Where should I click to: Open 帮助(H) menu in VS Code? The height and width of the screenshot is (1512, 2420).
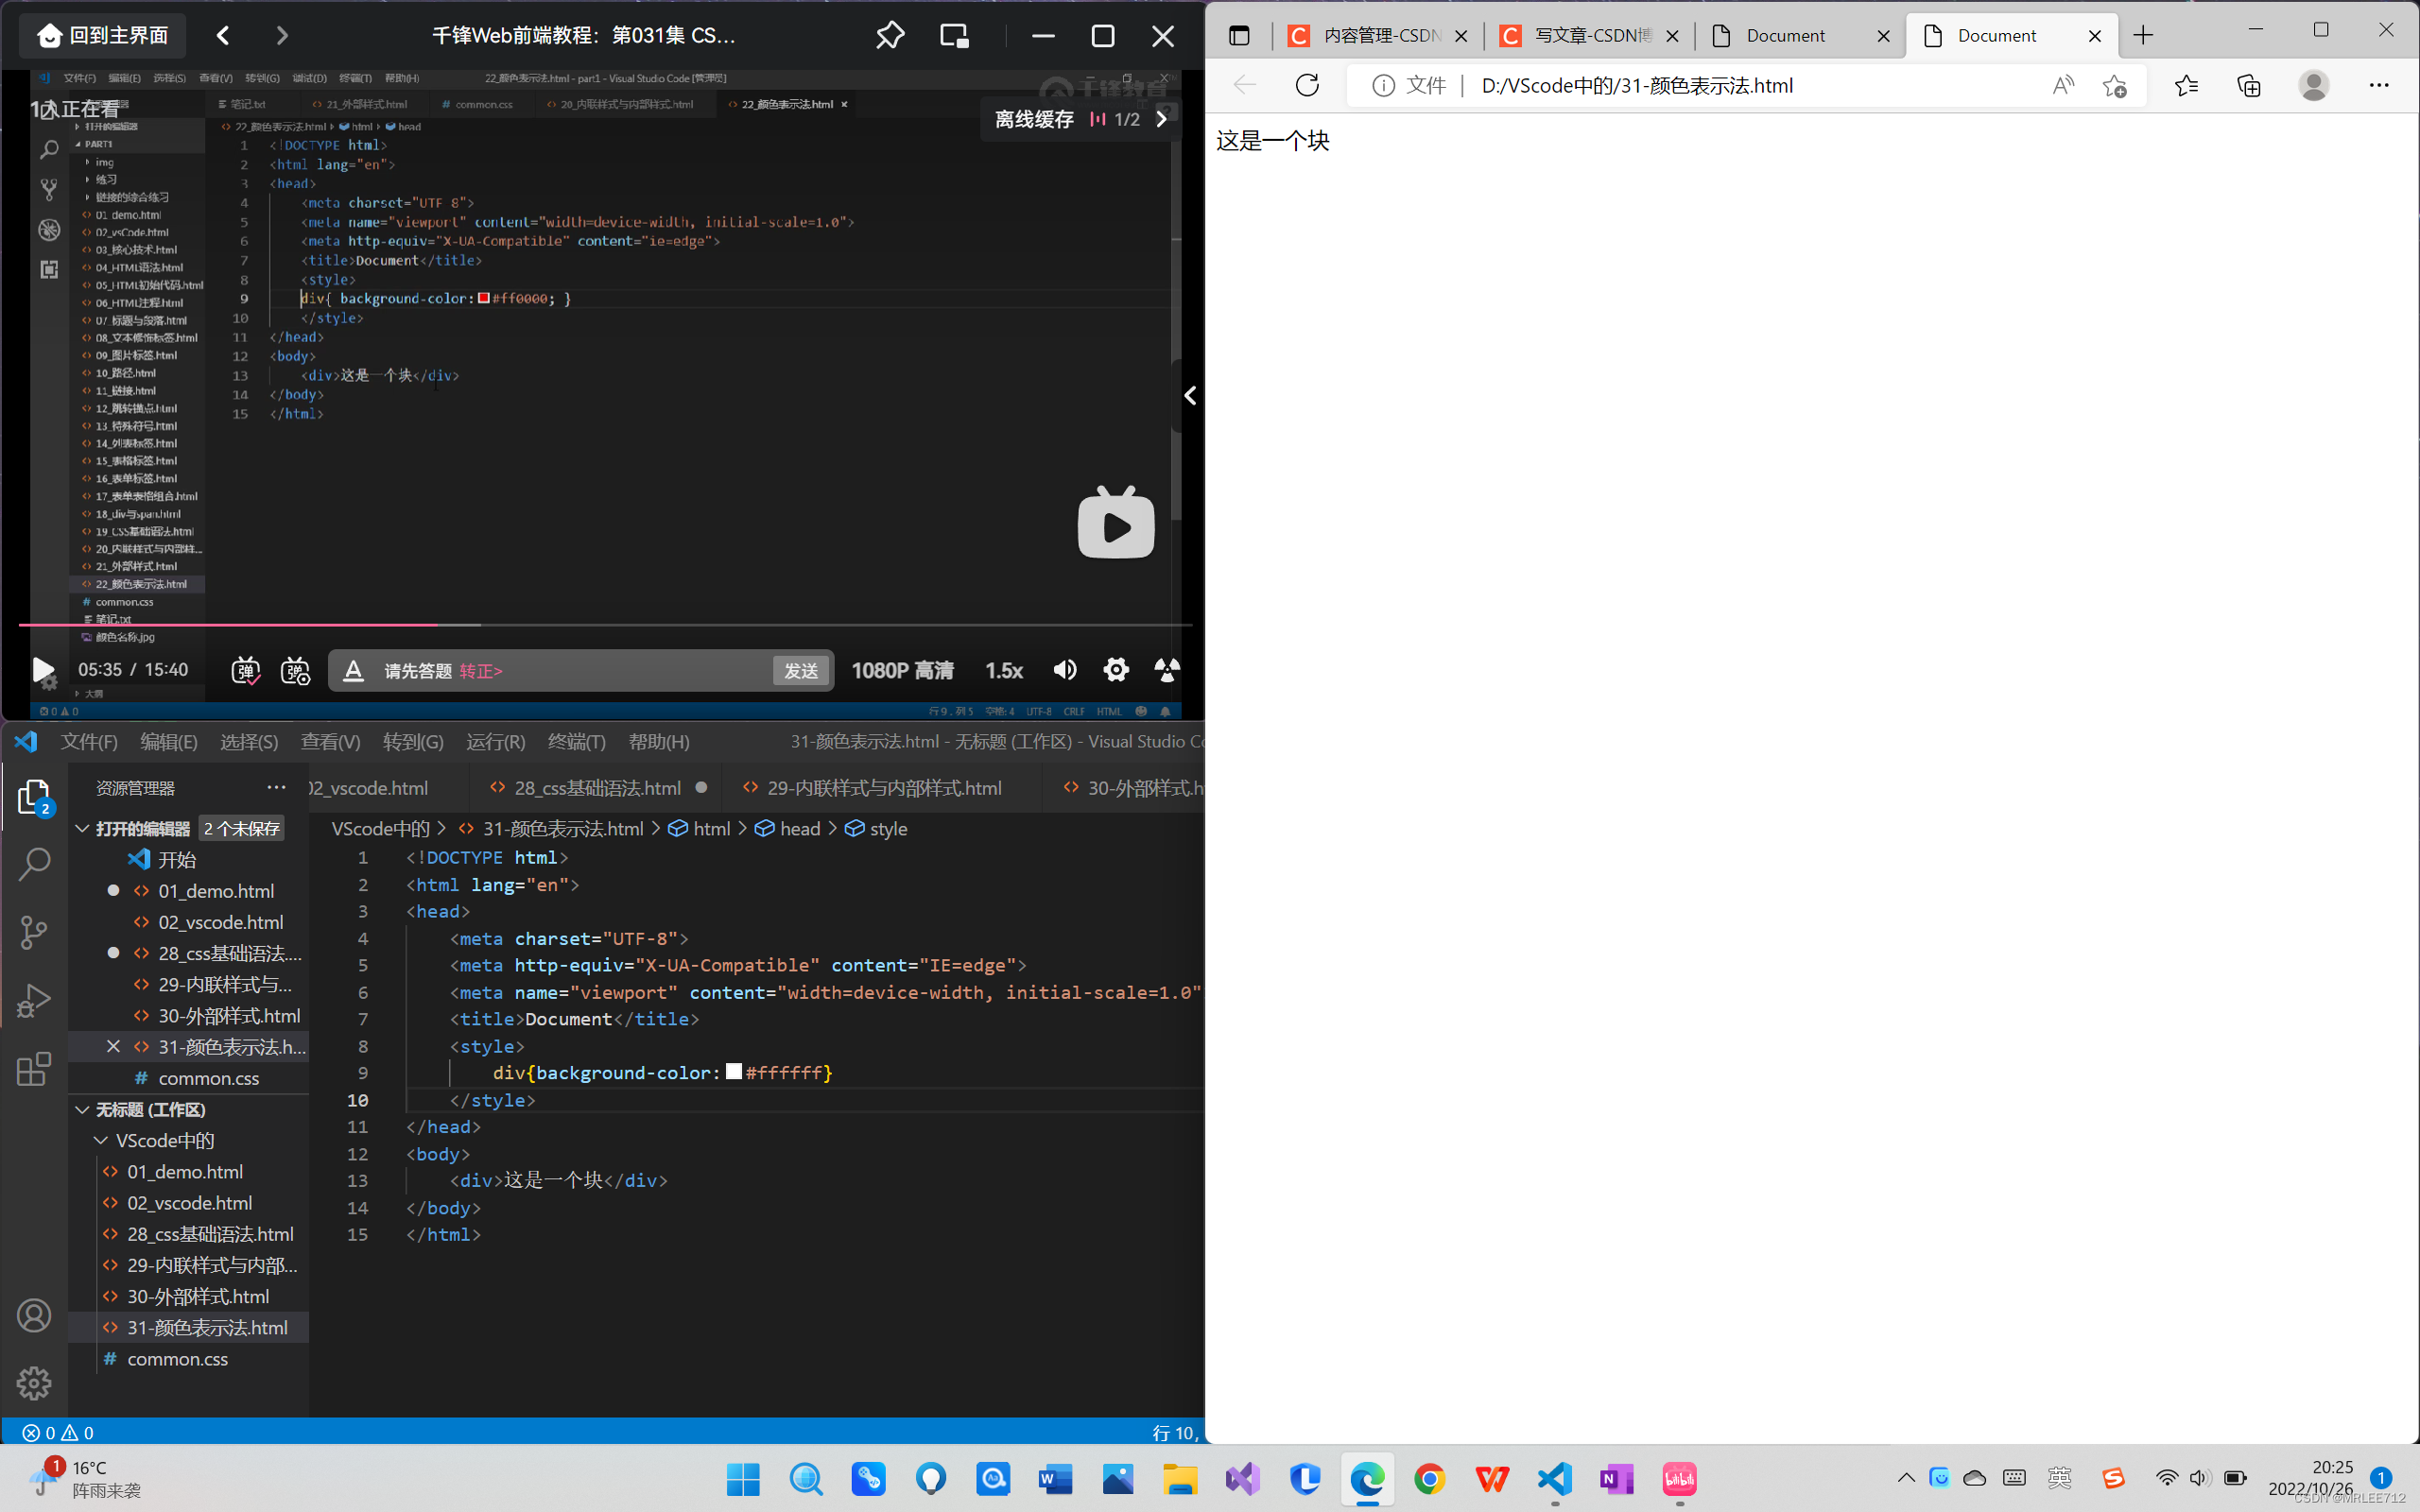click(x=659, y=742)
